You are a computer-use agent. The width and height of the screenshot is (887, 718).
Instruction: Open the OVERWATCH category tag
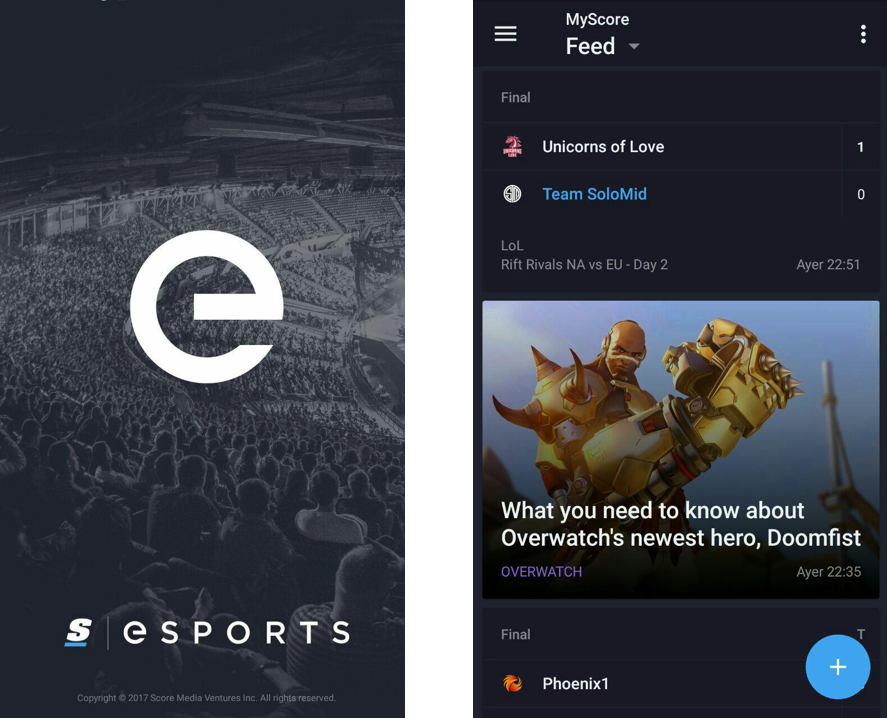point(541,571)
